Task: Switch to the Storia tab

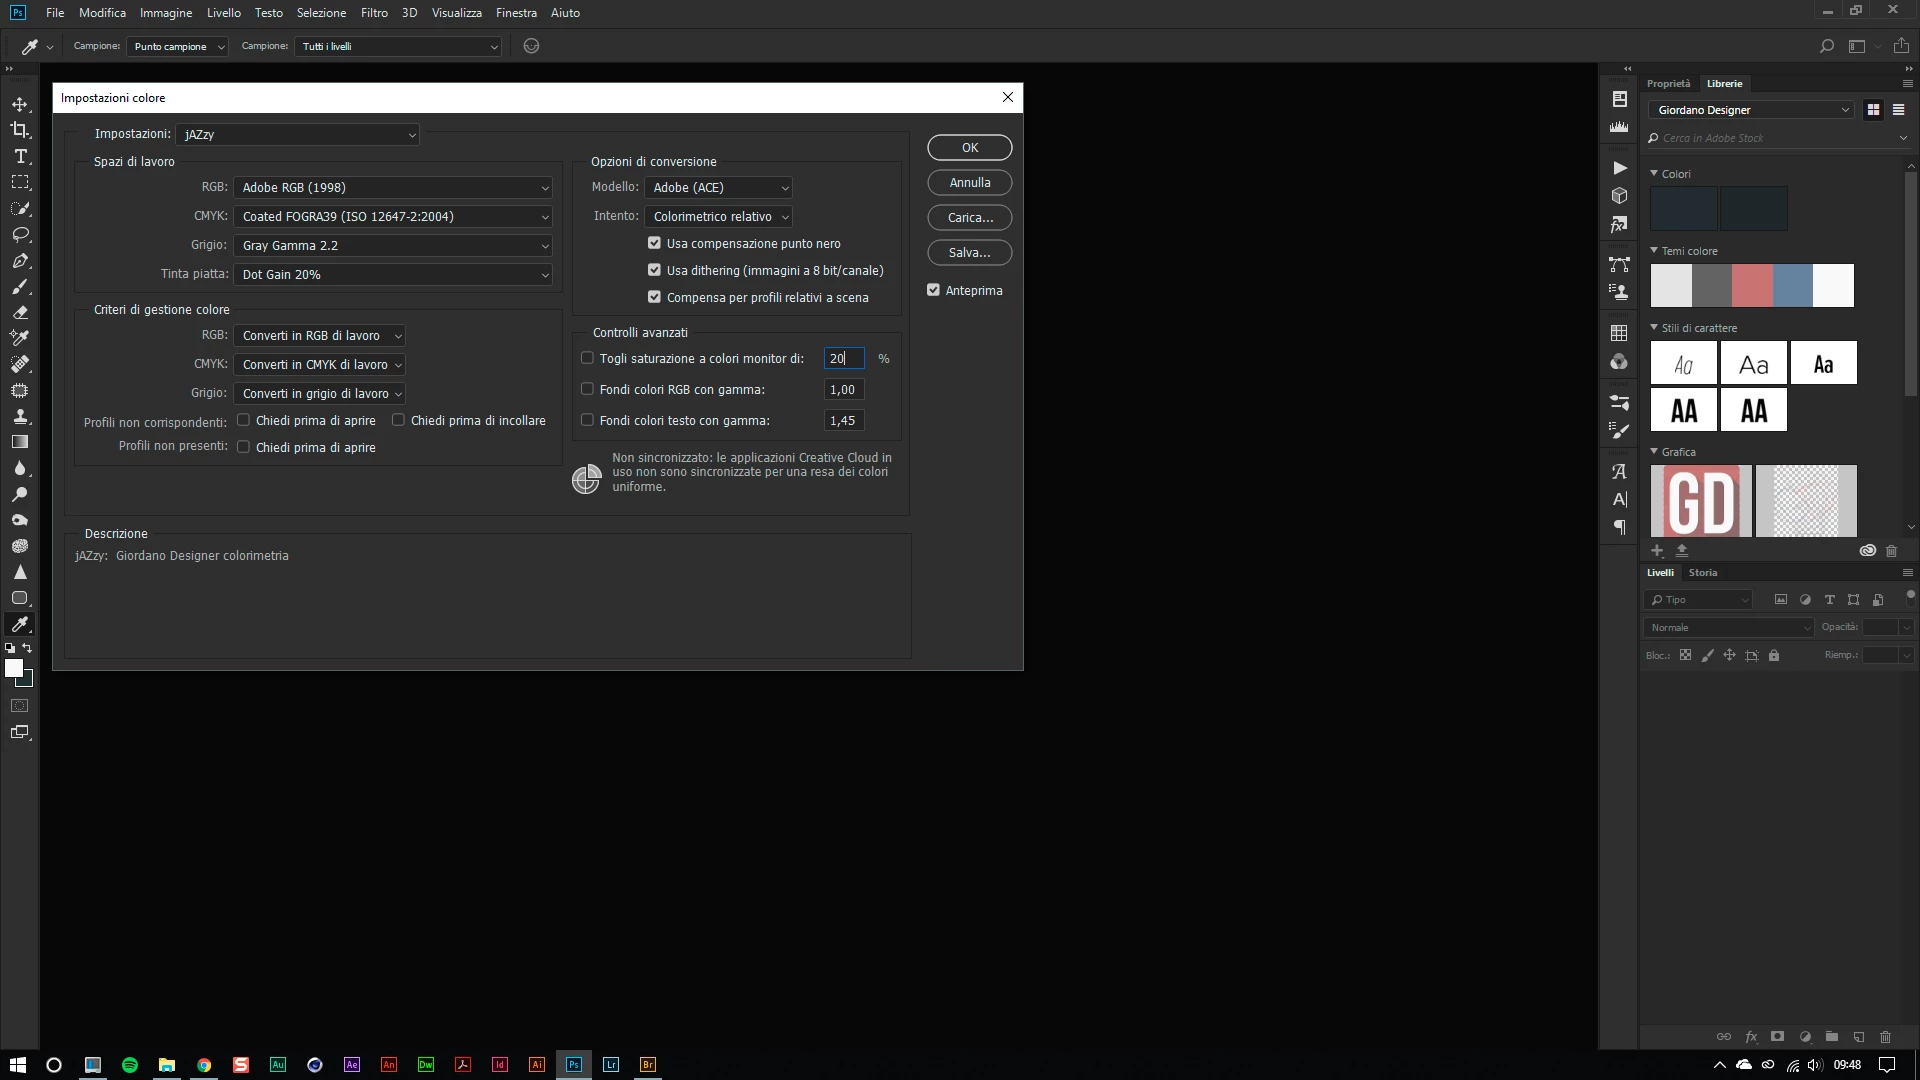Action: (x=1702, y=573)
